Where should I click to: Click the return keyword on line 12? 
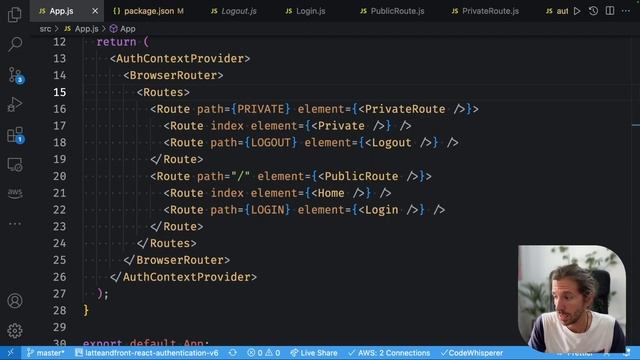pos(116,42)
